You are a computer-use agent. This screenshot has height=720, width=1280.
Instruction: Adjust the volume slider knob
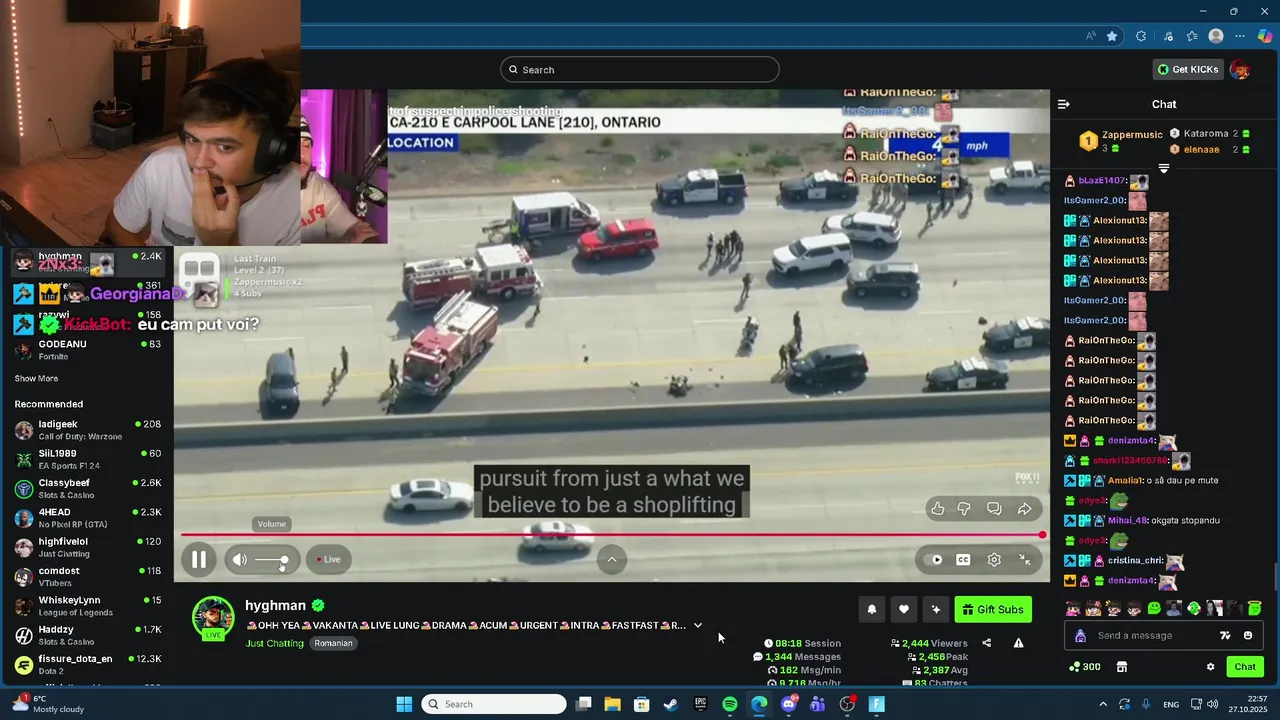pos(284,560)
